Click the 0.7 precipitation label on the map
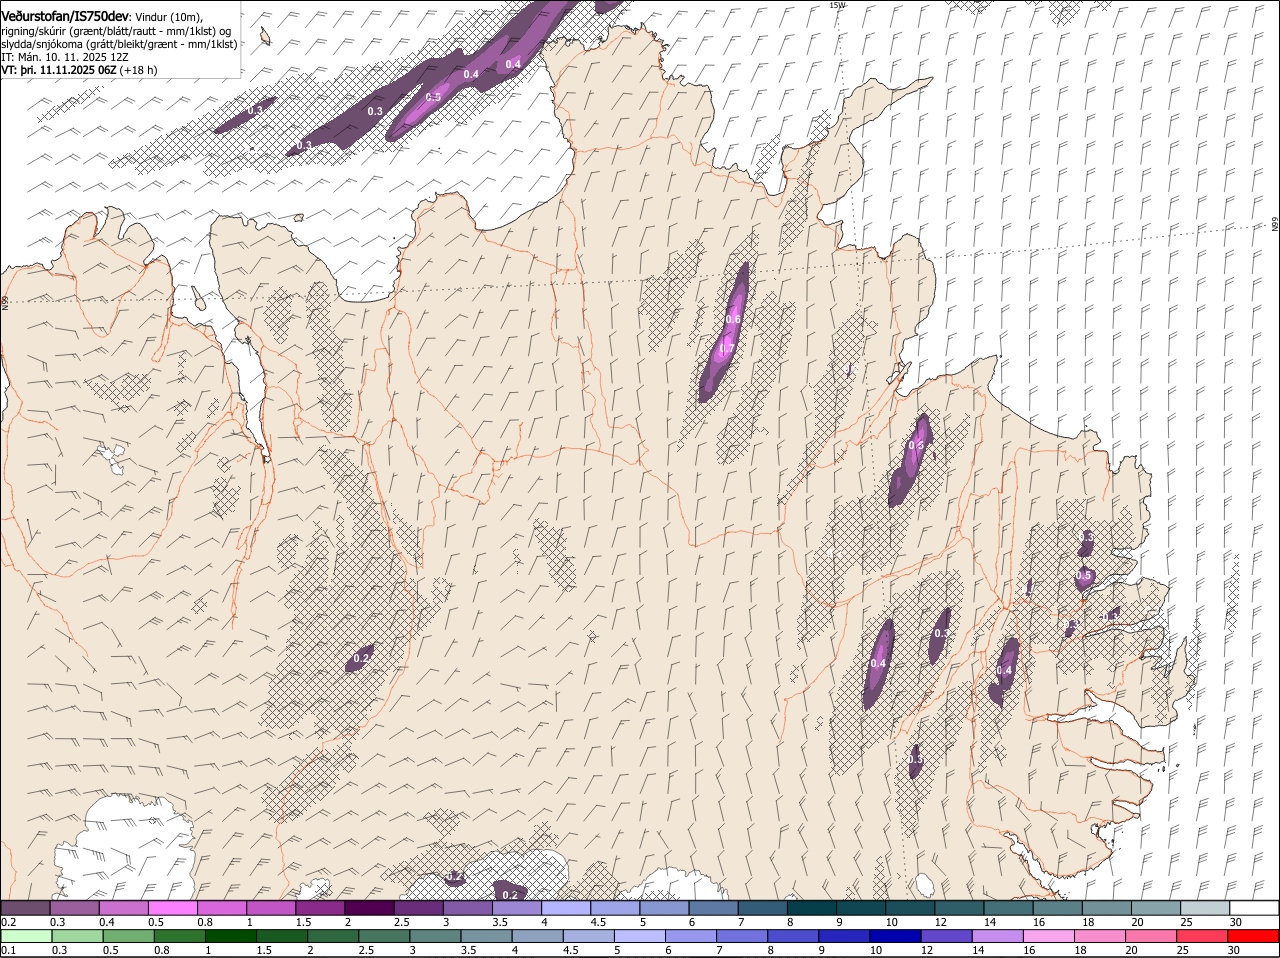Screen dimensions: 1280x958 click(727, 348)
